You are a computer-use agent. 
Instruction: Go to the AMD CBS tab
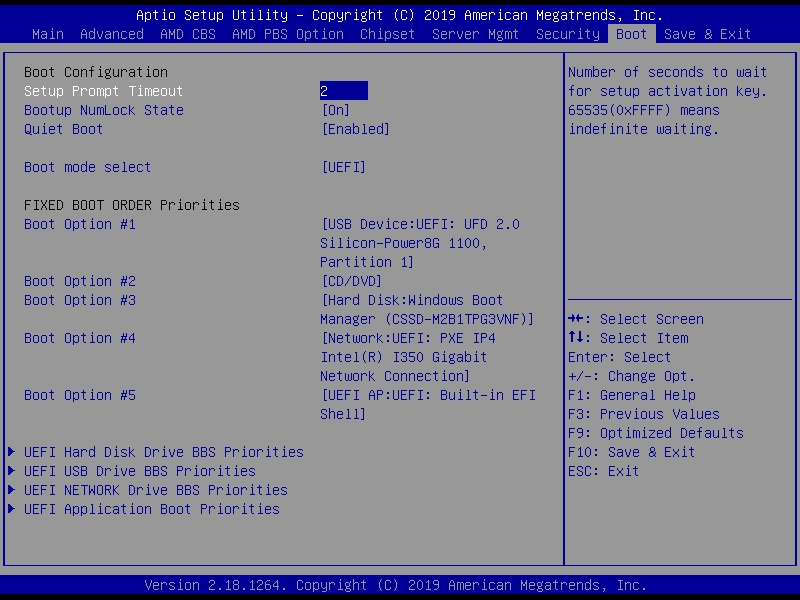188,34
